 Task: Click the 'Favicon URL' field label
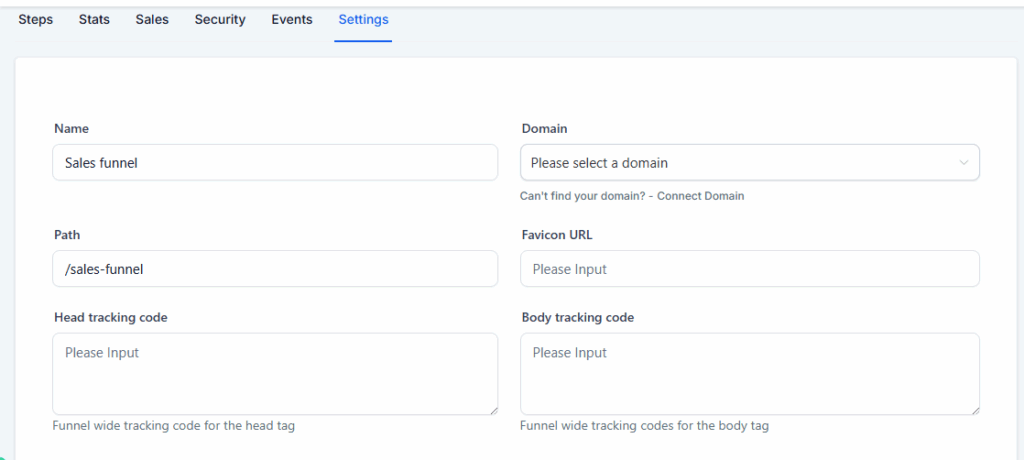[x=557, y=235]
